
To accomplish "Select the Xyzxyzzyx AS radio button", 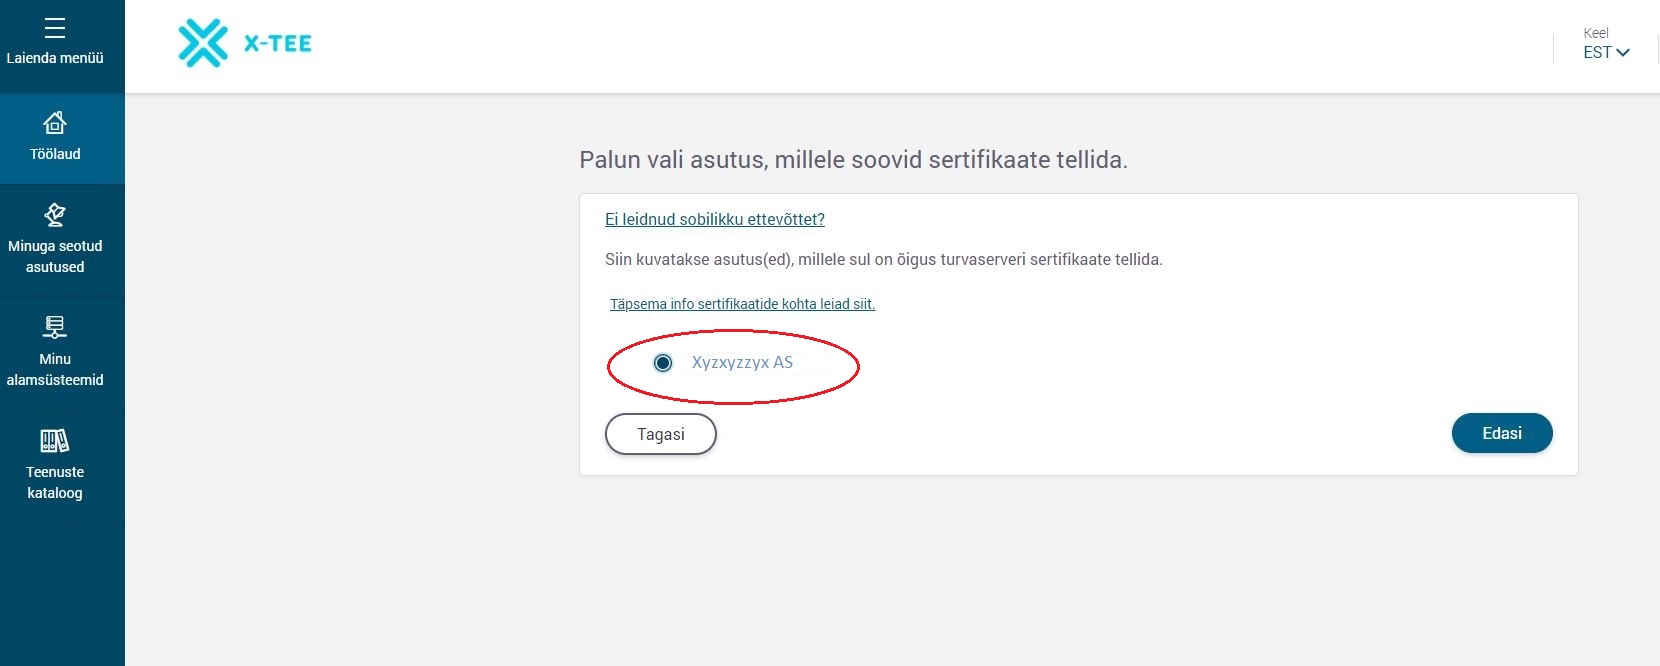I will coord(663,363).
